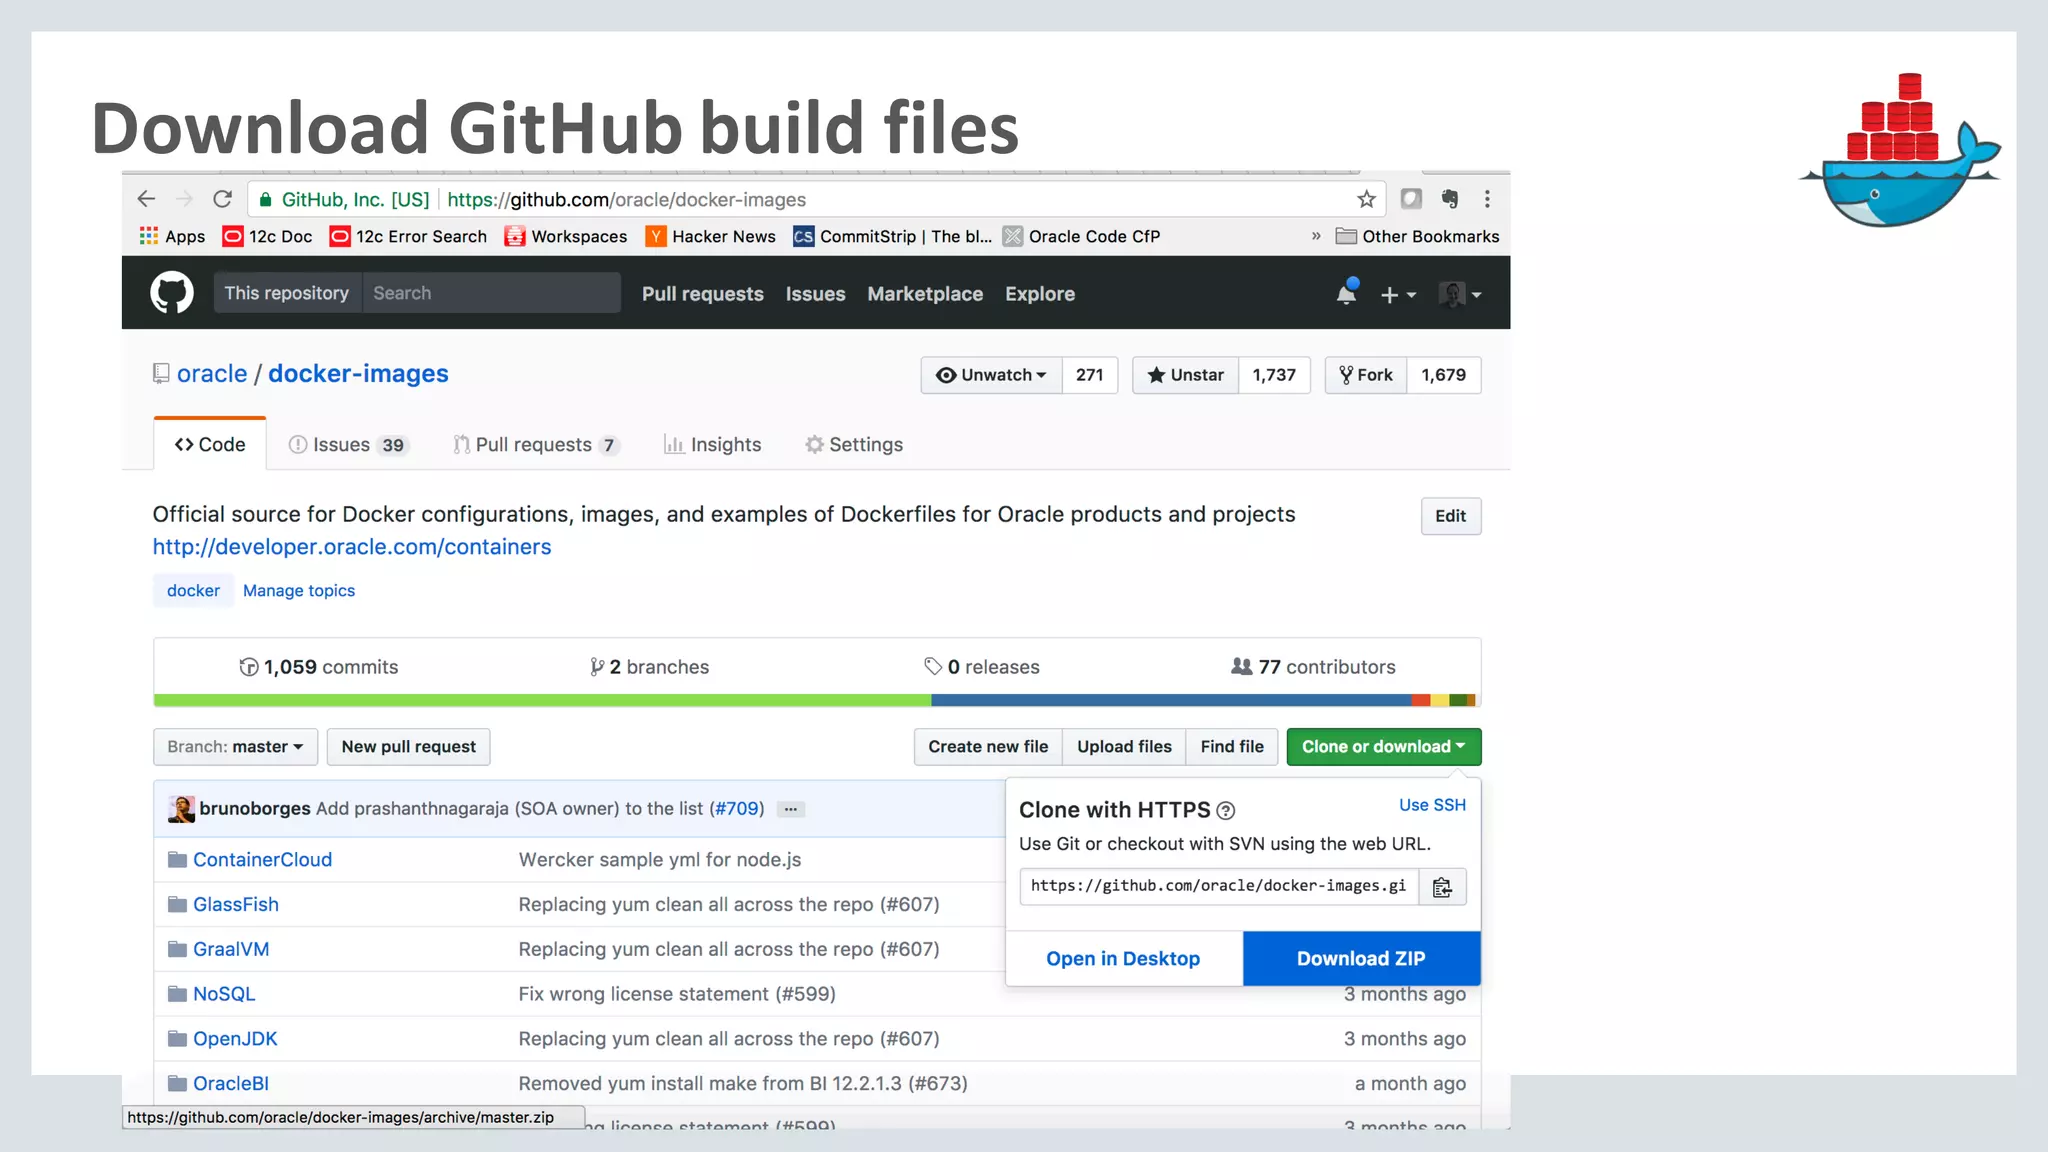Image resolution: width=2048 pixels, height=1152 pixels.
Task: Open Pull requests in top navigation
Action: [703, 294]
